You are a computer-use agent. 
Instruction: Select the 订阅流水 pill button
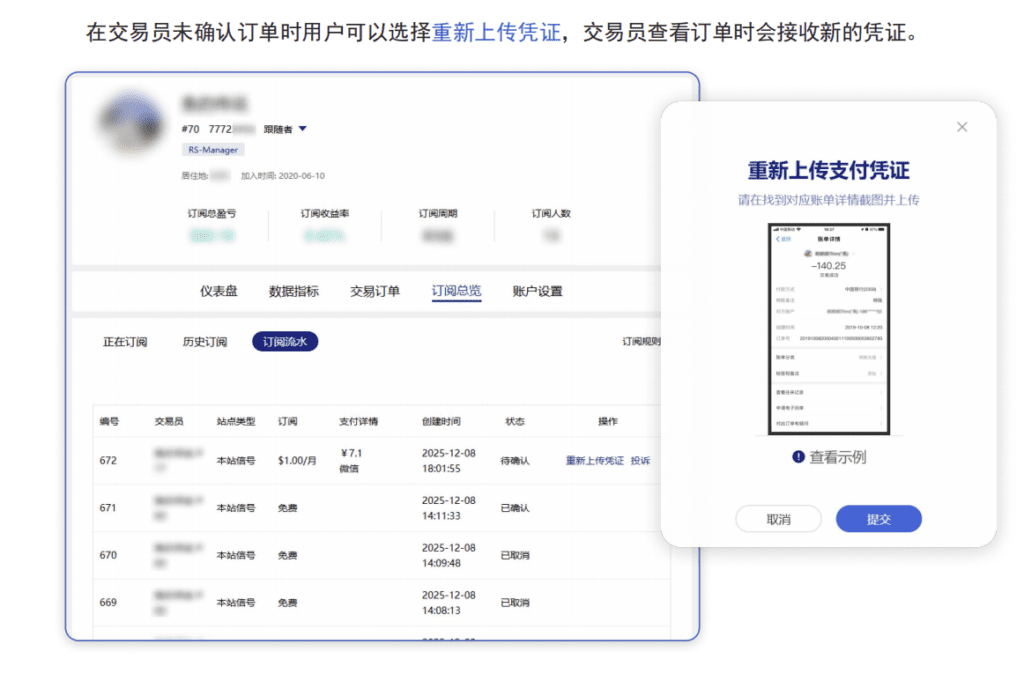(x=285, y=342)
